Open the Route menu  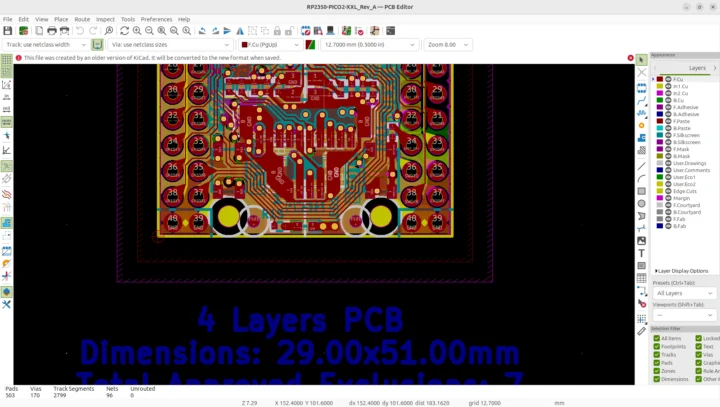(82, 19)
